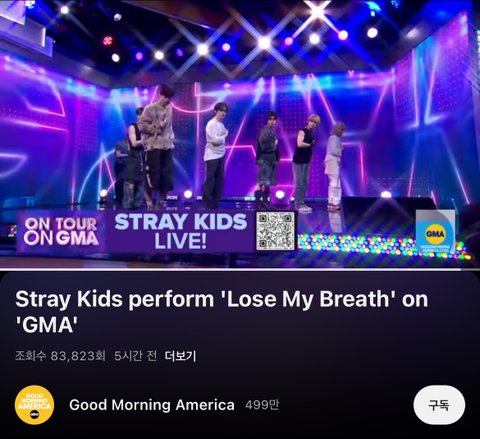This screenshot has height=439, width=480.
Task: Expand the description with 더보기
Action: (x=180, y=356)
